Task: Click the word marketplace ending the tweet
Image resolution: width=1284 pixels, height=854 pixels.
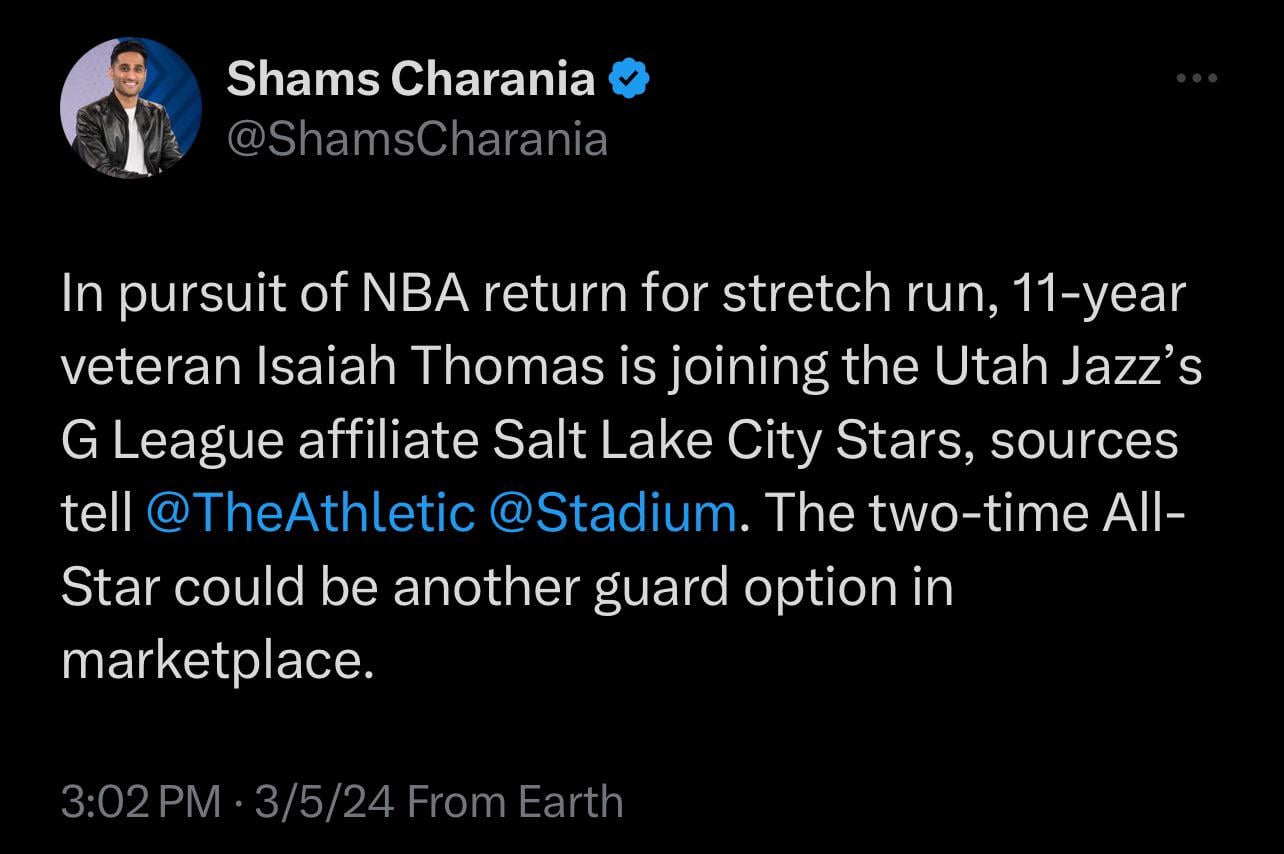Action: point(217,660)
